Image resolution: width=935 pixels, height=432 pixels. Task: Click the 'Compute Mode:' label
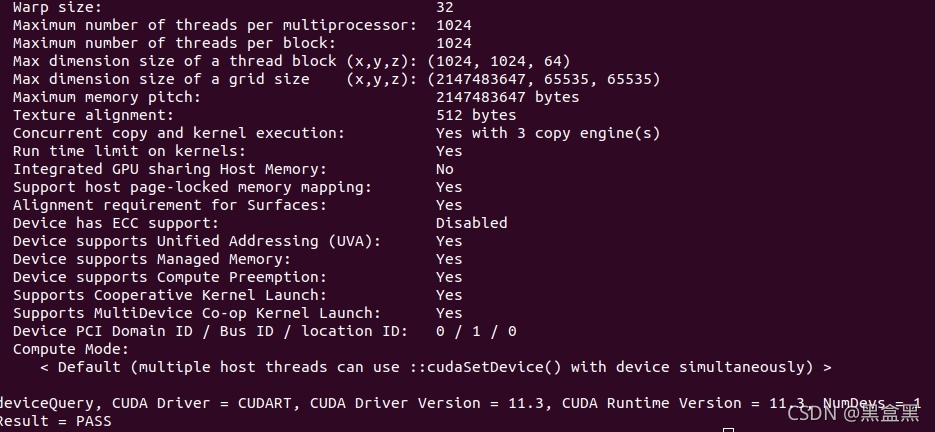(x=71, y=349)
